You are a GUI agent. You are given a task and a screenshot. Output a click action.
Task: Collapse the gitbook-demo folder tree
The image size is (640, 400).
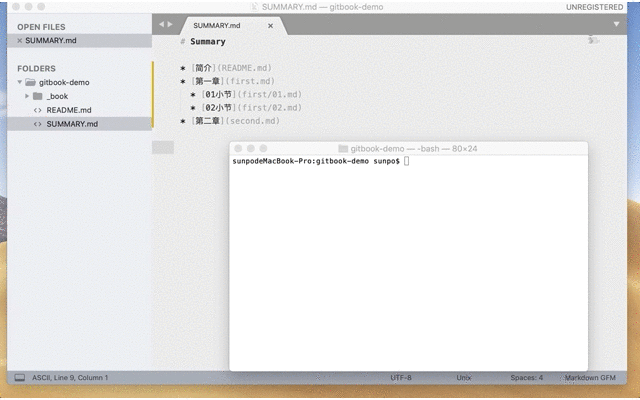(x=19, y=82)
